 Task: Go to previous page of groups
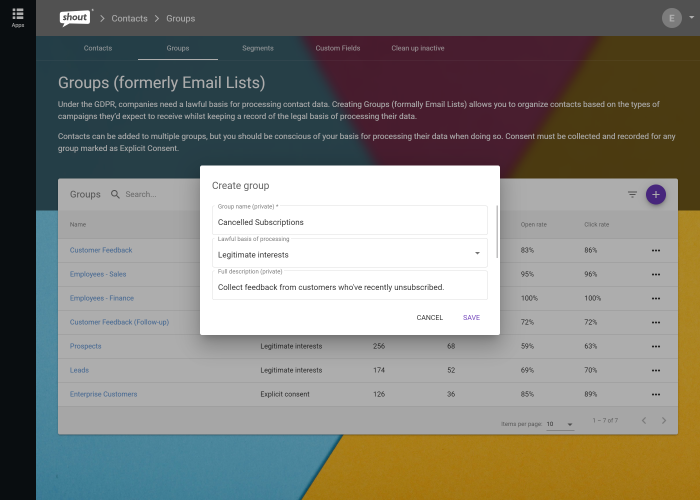644,420
